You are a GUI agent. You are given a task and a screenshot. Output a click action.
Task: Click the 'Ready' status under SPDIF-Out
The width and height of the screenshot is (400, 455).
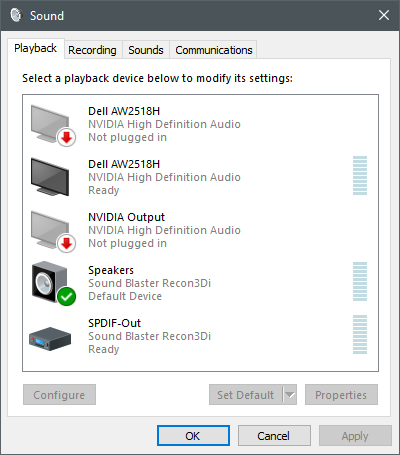(104, 349)
